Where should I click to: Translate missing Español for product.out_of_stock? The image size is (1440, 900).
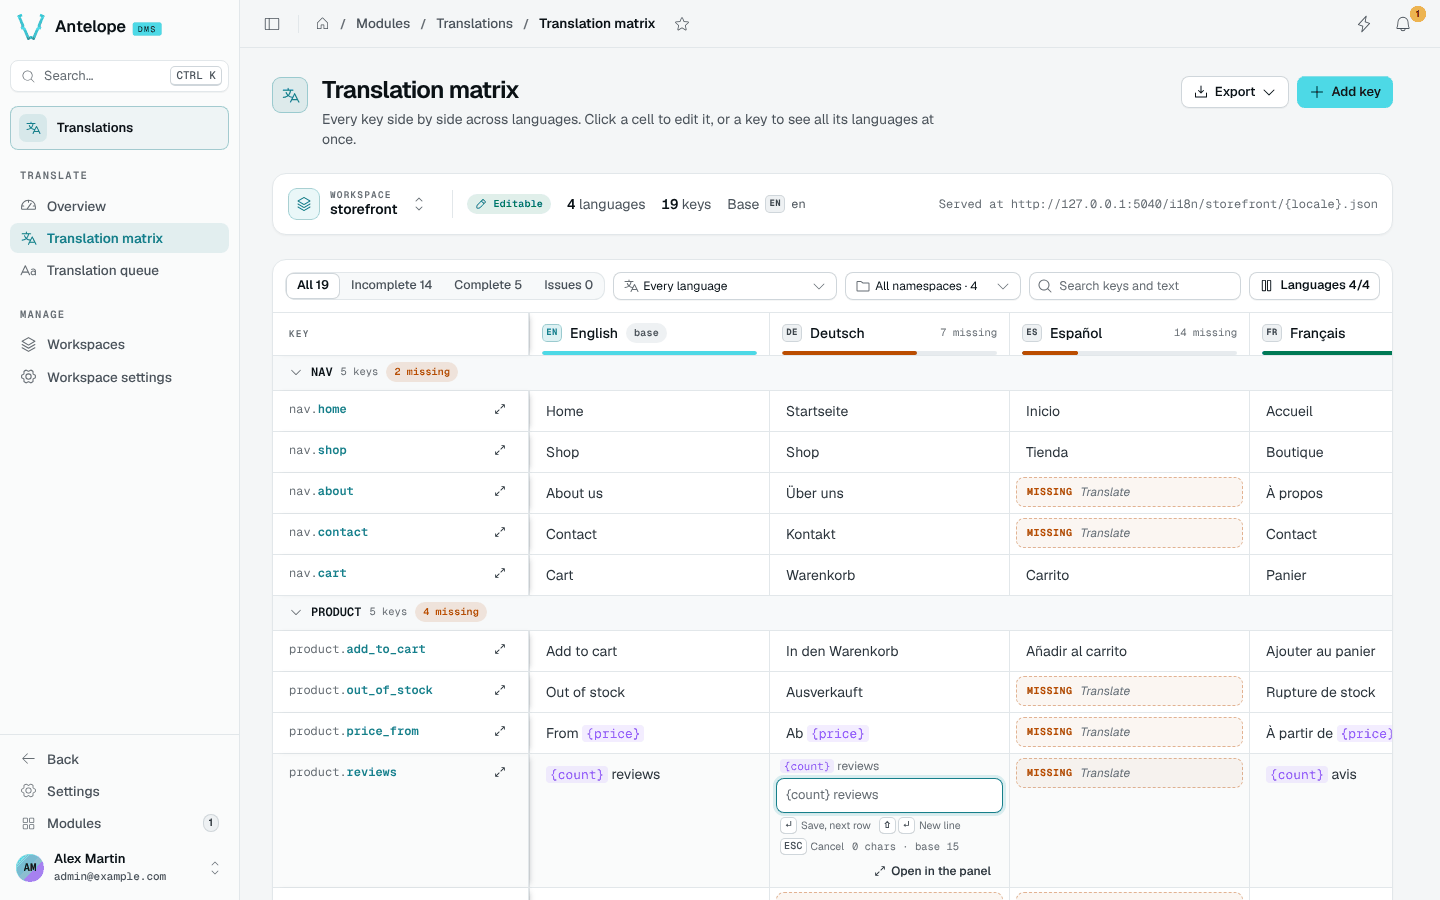point(1129,691)
